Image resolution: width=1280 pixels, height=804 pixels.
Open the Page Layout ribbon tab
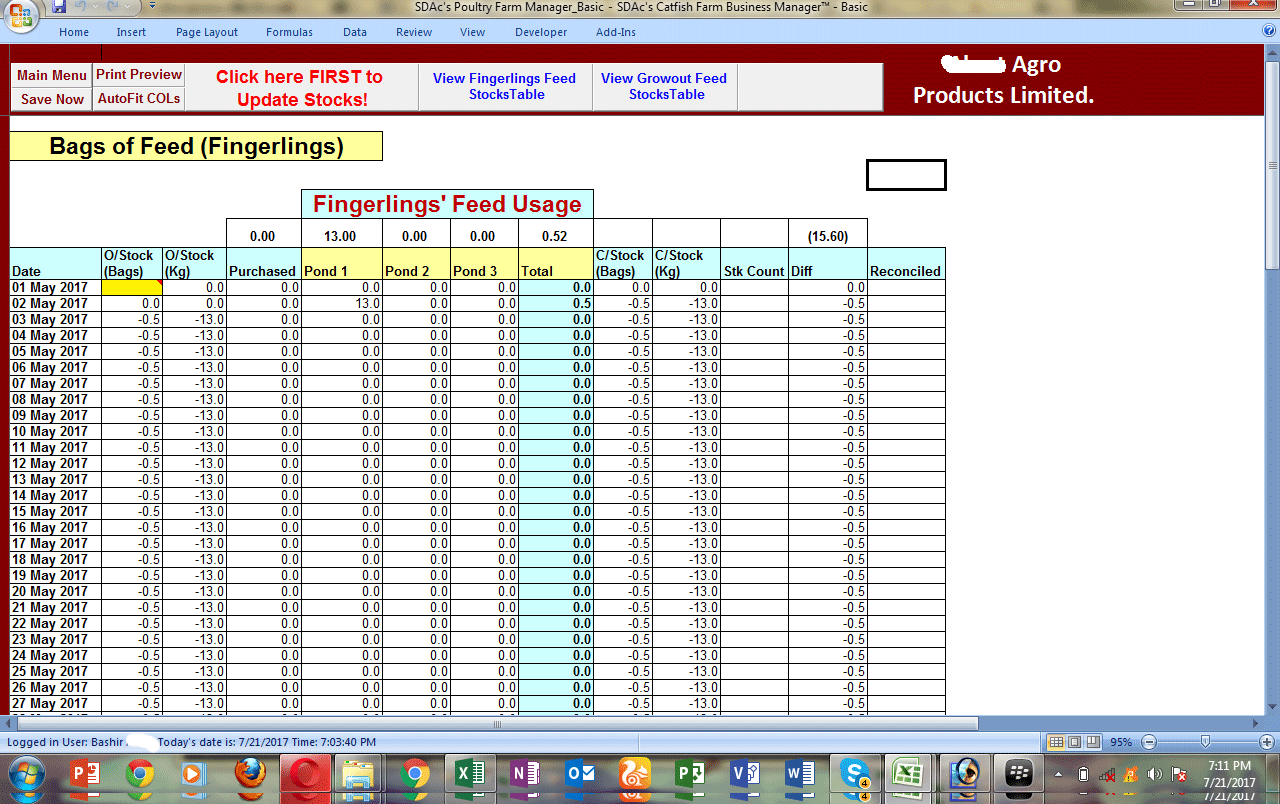(x=207, y=32)
